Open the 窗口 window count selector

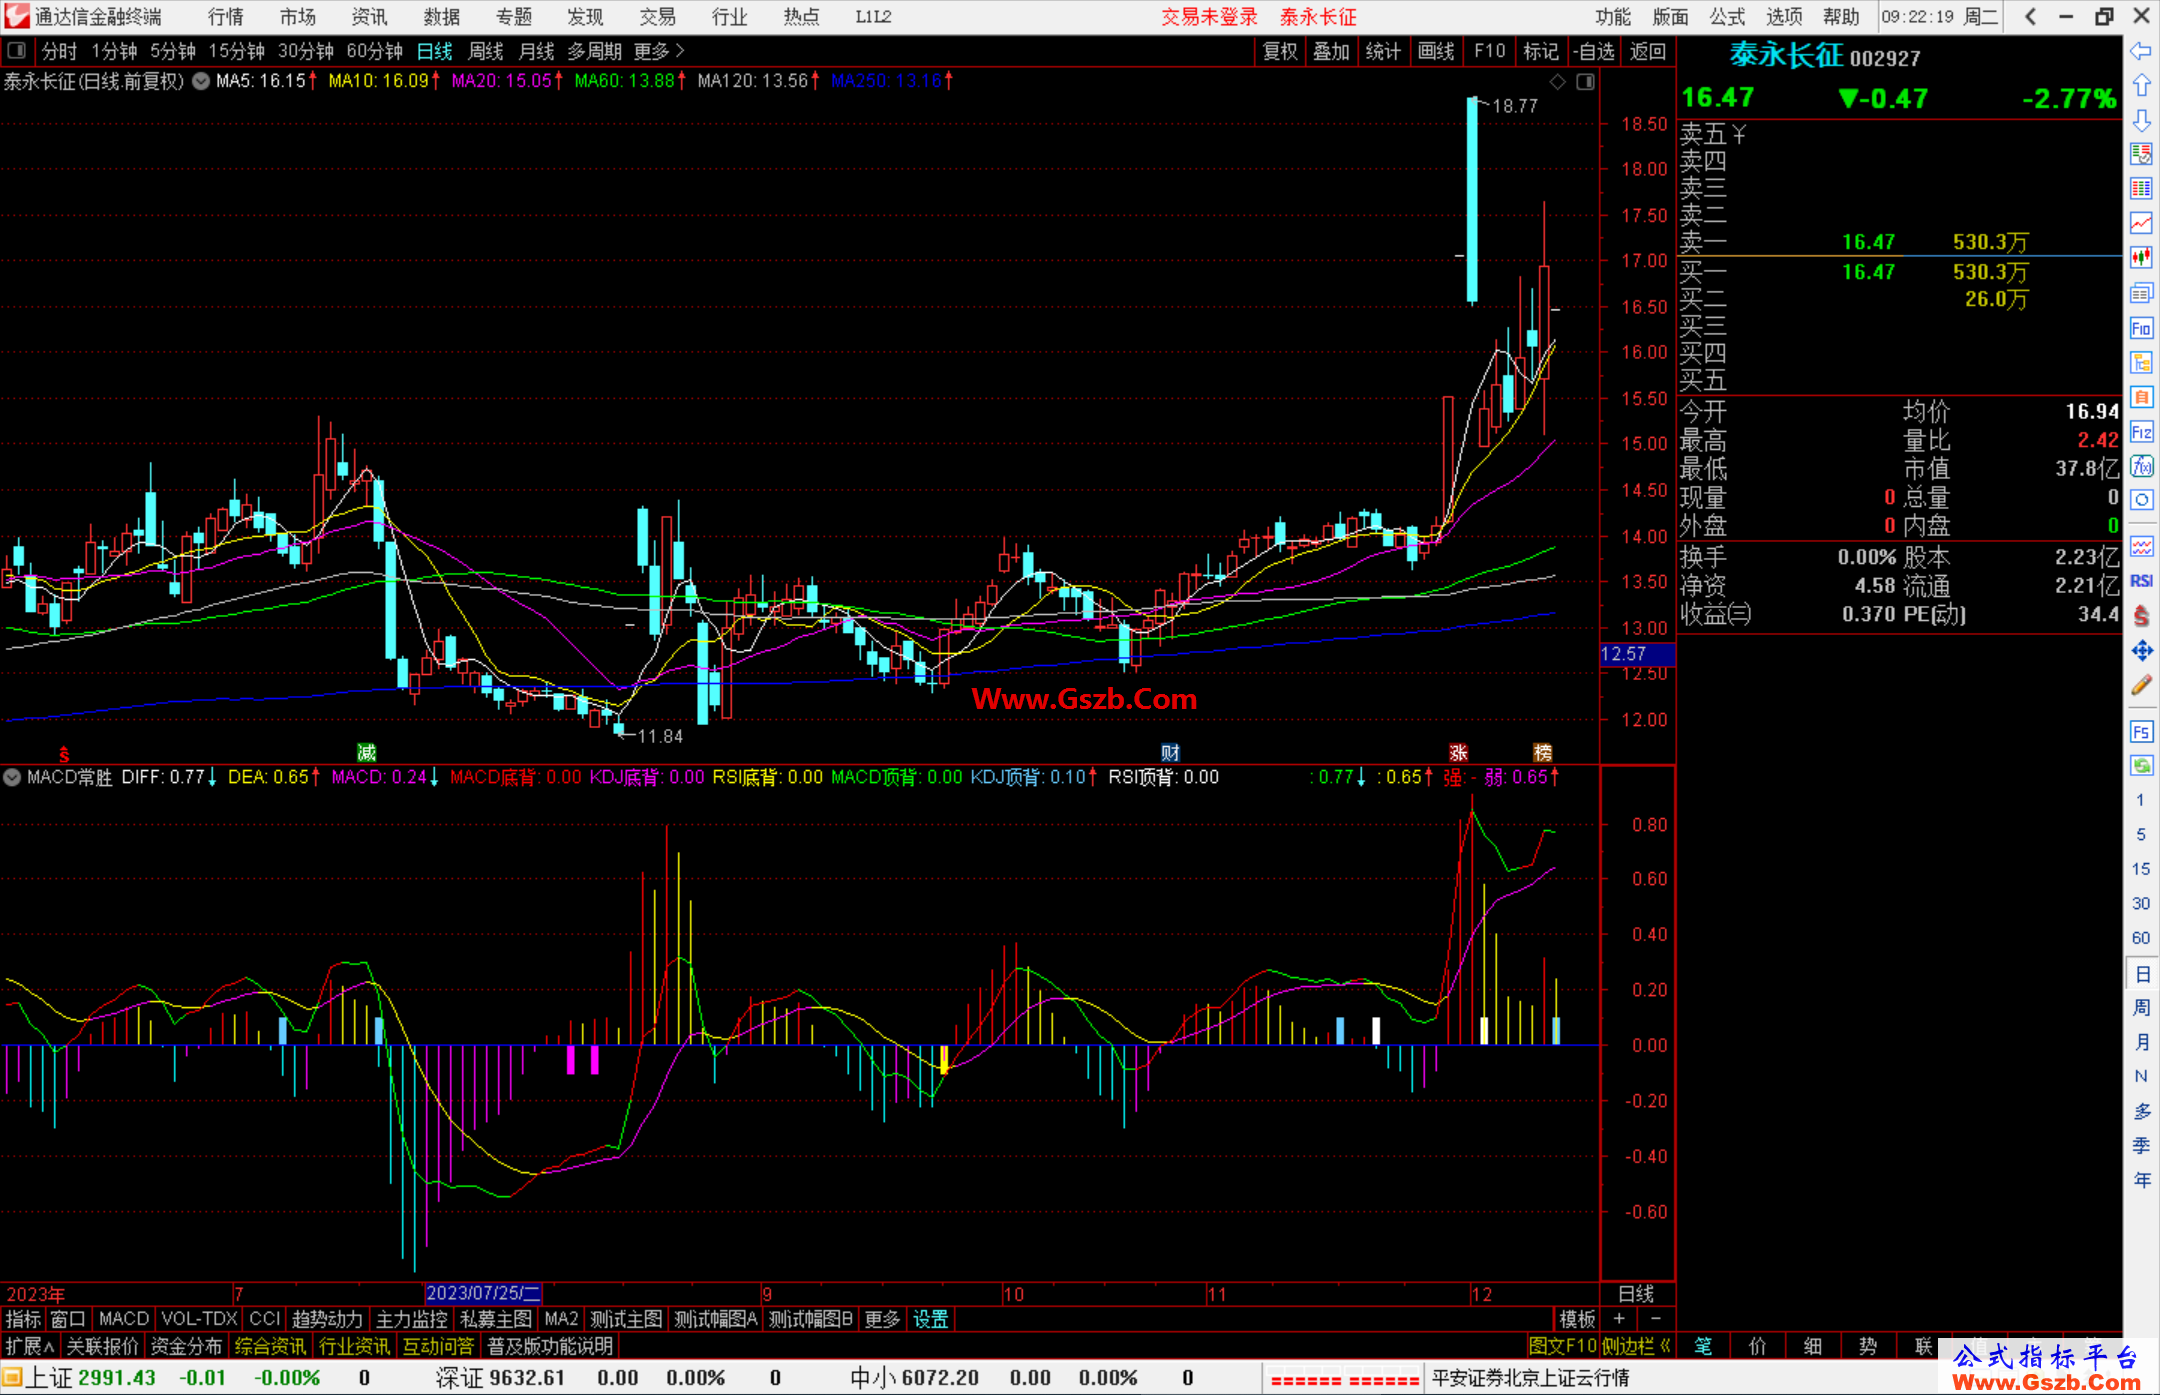click(x=68, y=1319)
